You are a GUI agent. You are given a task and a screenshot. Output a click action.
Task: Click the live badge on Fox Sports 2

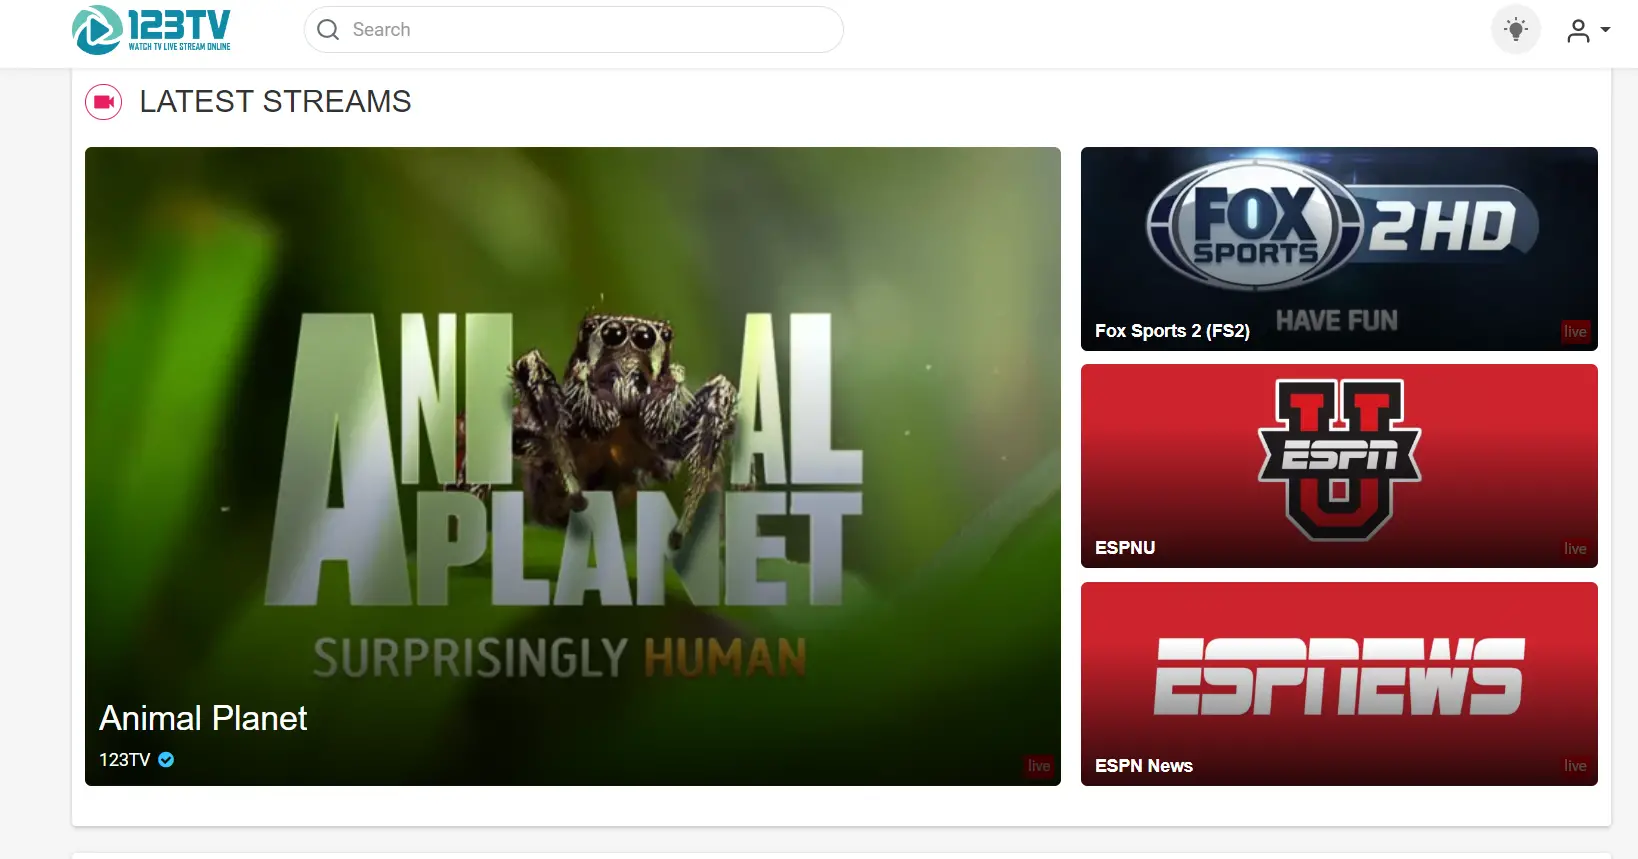click(x=1575, y=332)
